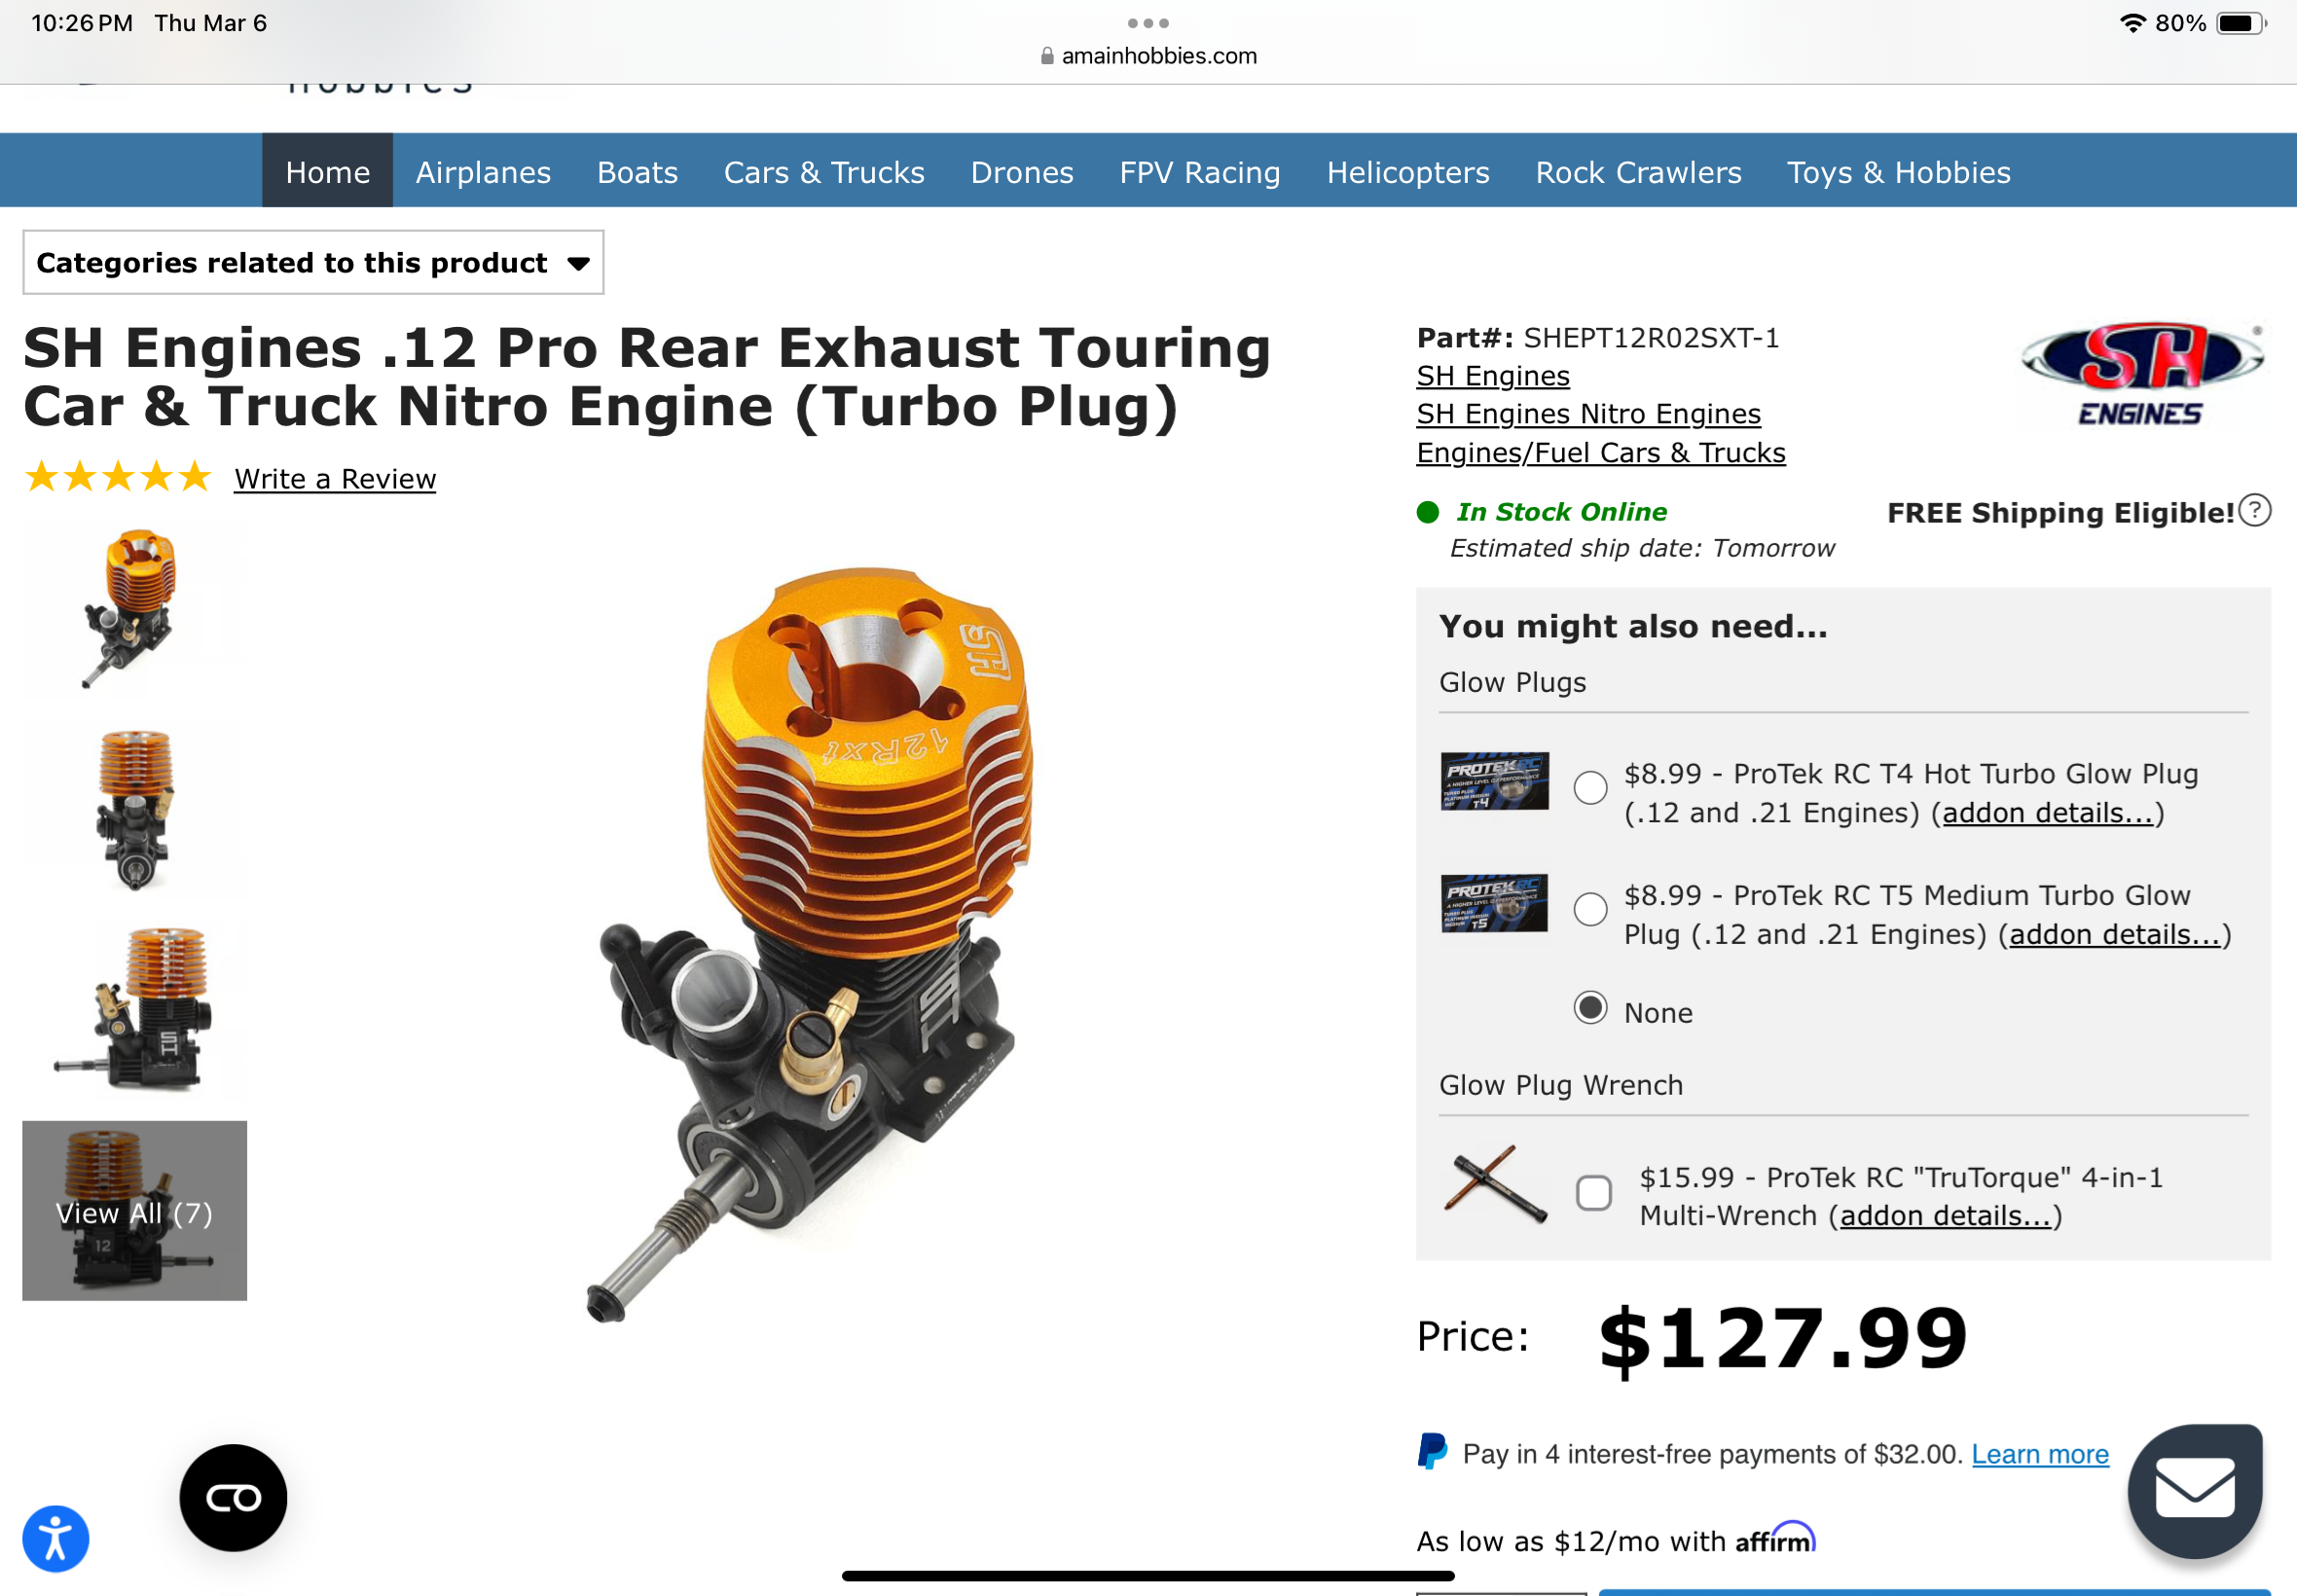Click the SH Engines brand logo
Image resolution: width=2297 pixels, height=1596 pixels.
[x=2141, y=373]
